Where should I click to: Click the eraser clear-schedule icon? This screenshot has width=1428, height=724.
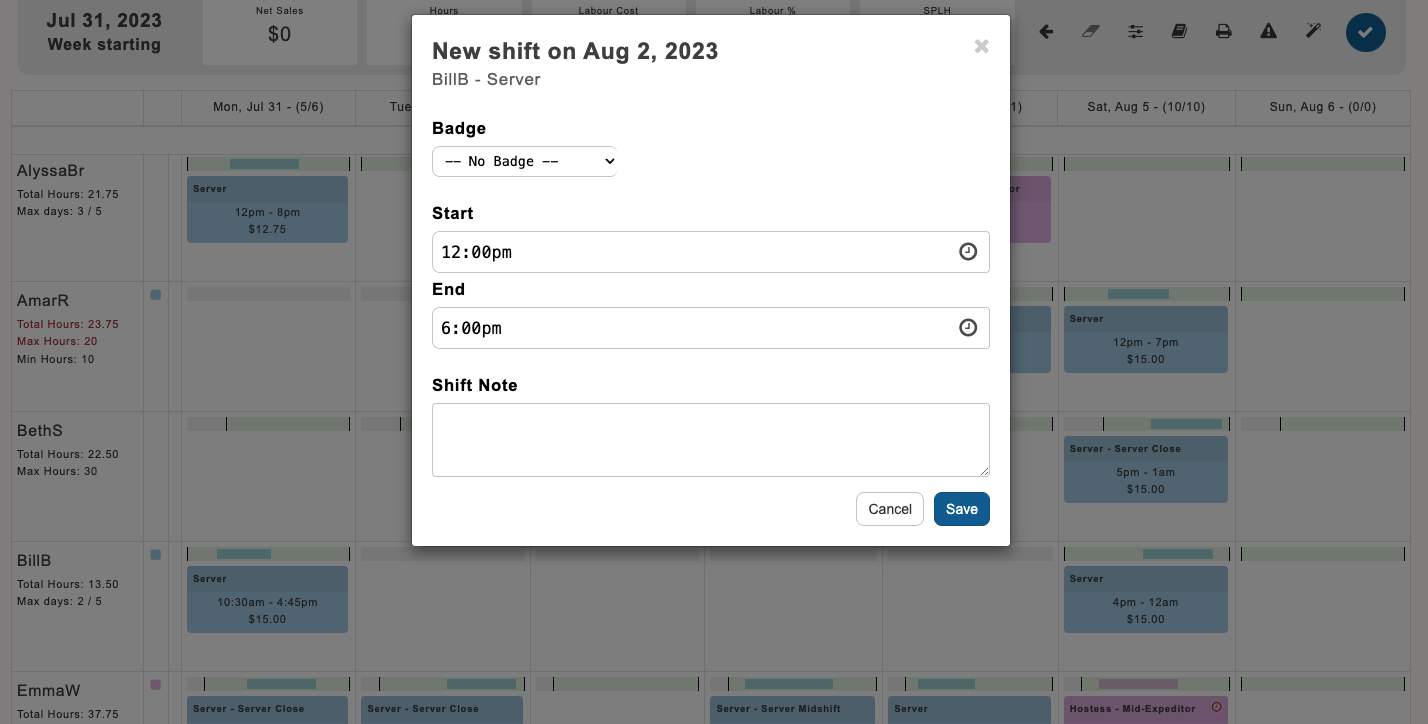point(1091,31)
